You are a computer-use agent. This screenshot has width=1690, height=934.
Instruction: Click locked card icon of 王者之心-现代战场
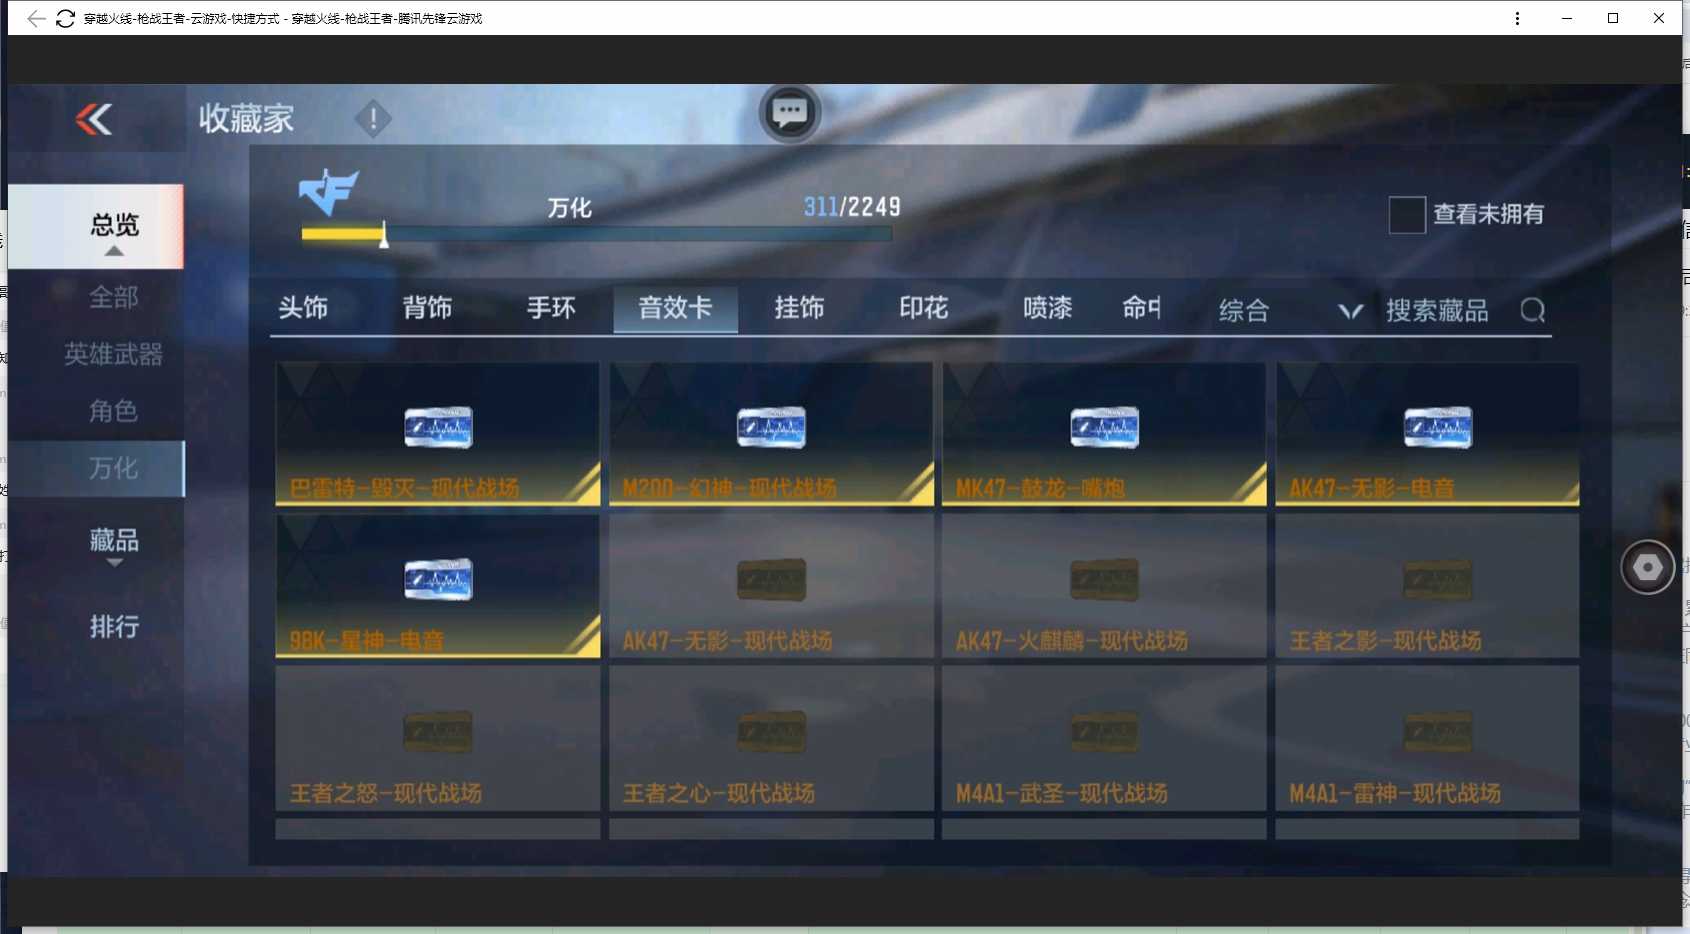pos(771,732)
